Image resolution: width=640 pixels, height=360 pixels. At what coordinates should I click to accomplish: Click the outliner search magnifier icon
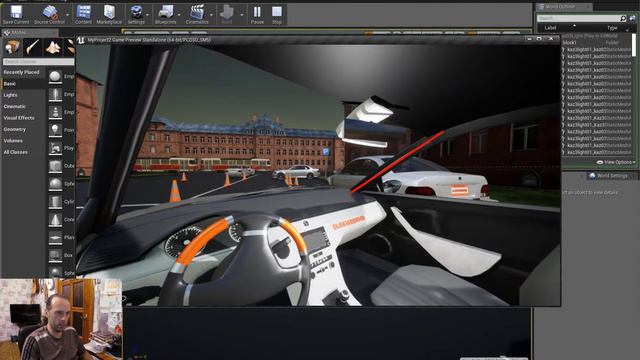tap(623, 18)
